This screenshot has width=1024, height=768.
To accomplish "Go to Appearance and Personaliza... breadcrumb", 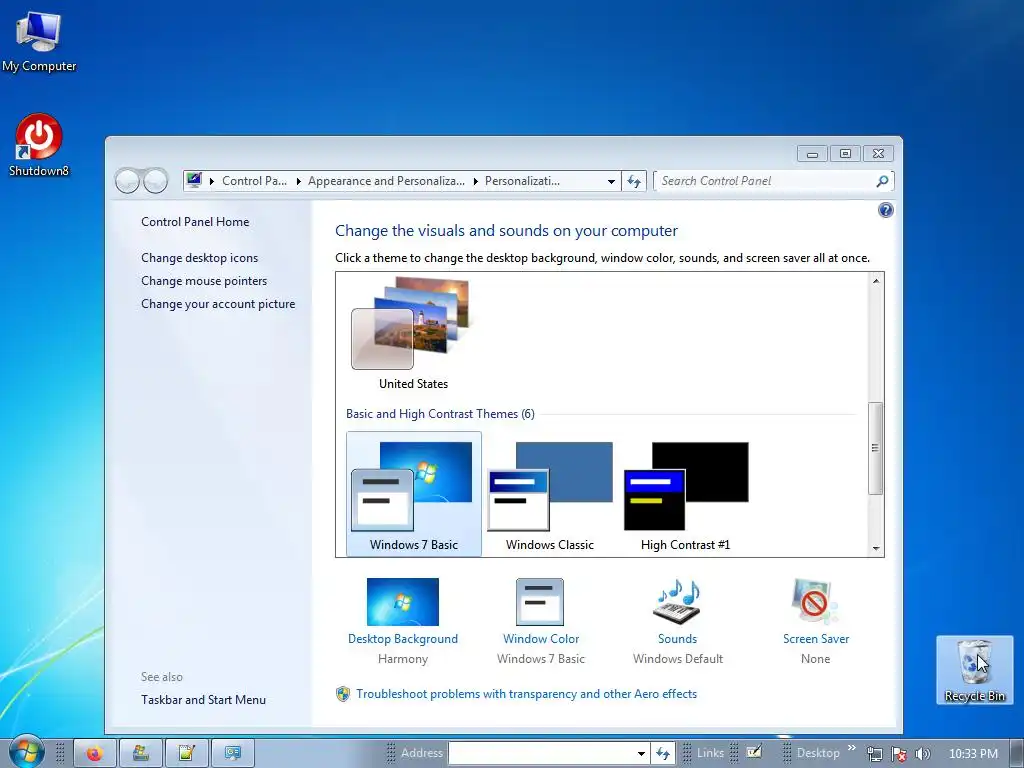I will [386, 181].
